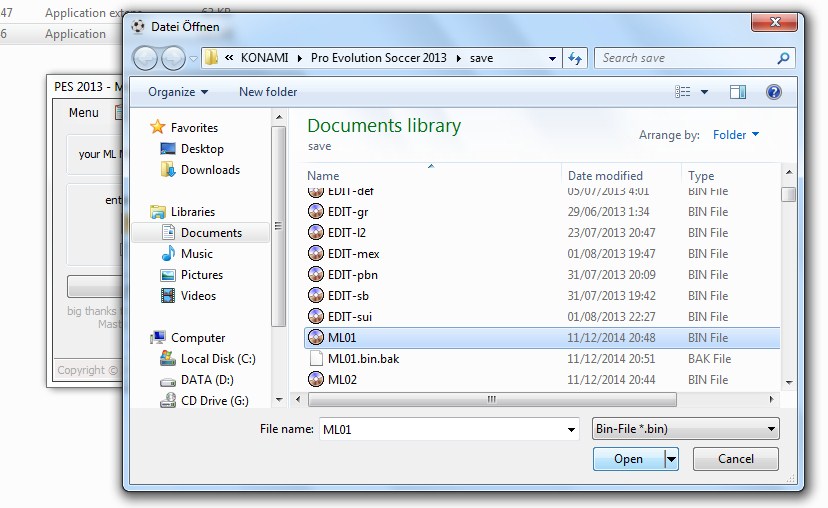Select the ML02 file

point(542,380)
